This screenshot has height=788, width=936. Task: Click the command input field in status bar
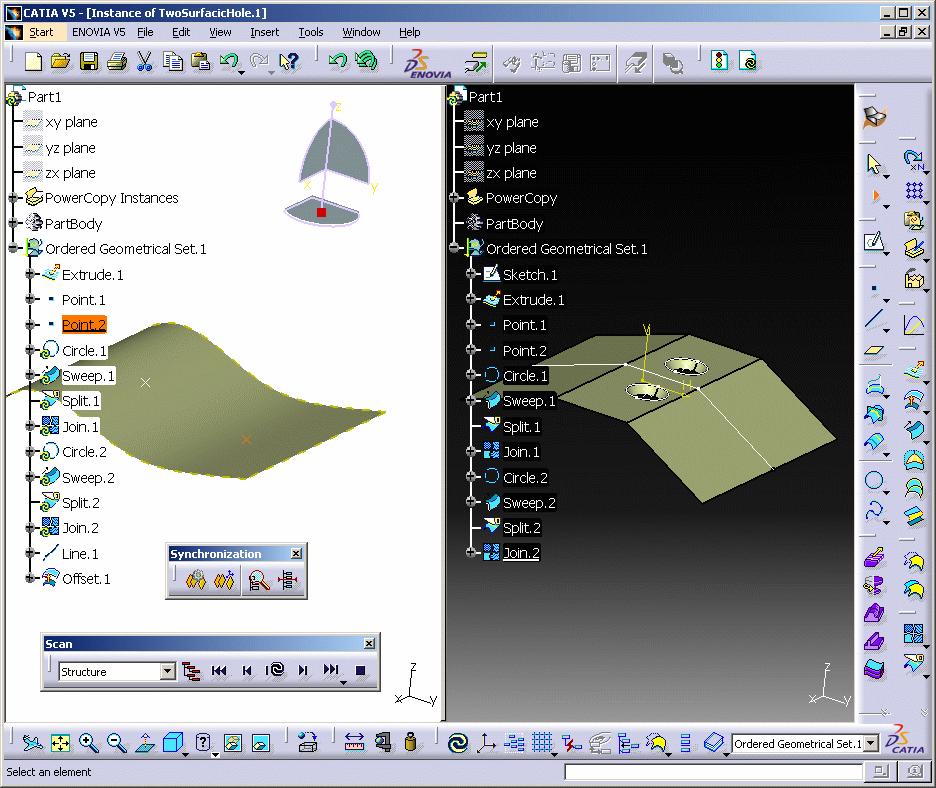pyautogui.click(x=712, y=772)
